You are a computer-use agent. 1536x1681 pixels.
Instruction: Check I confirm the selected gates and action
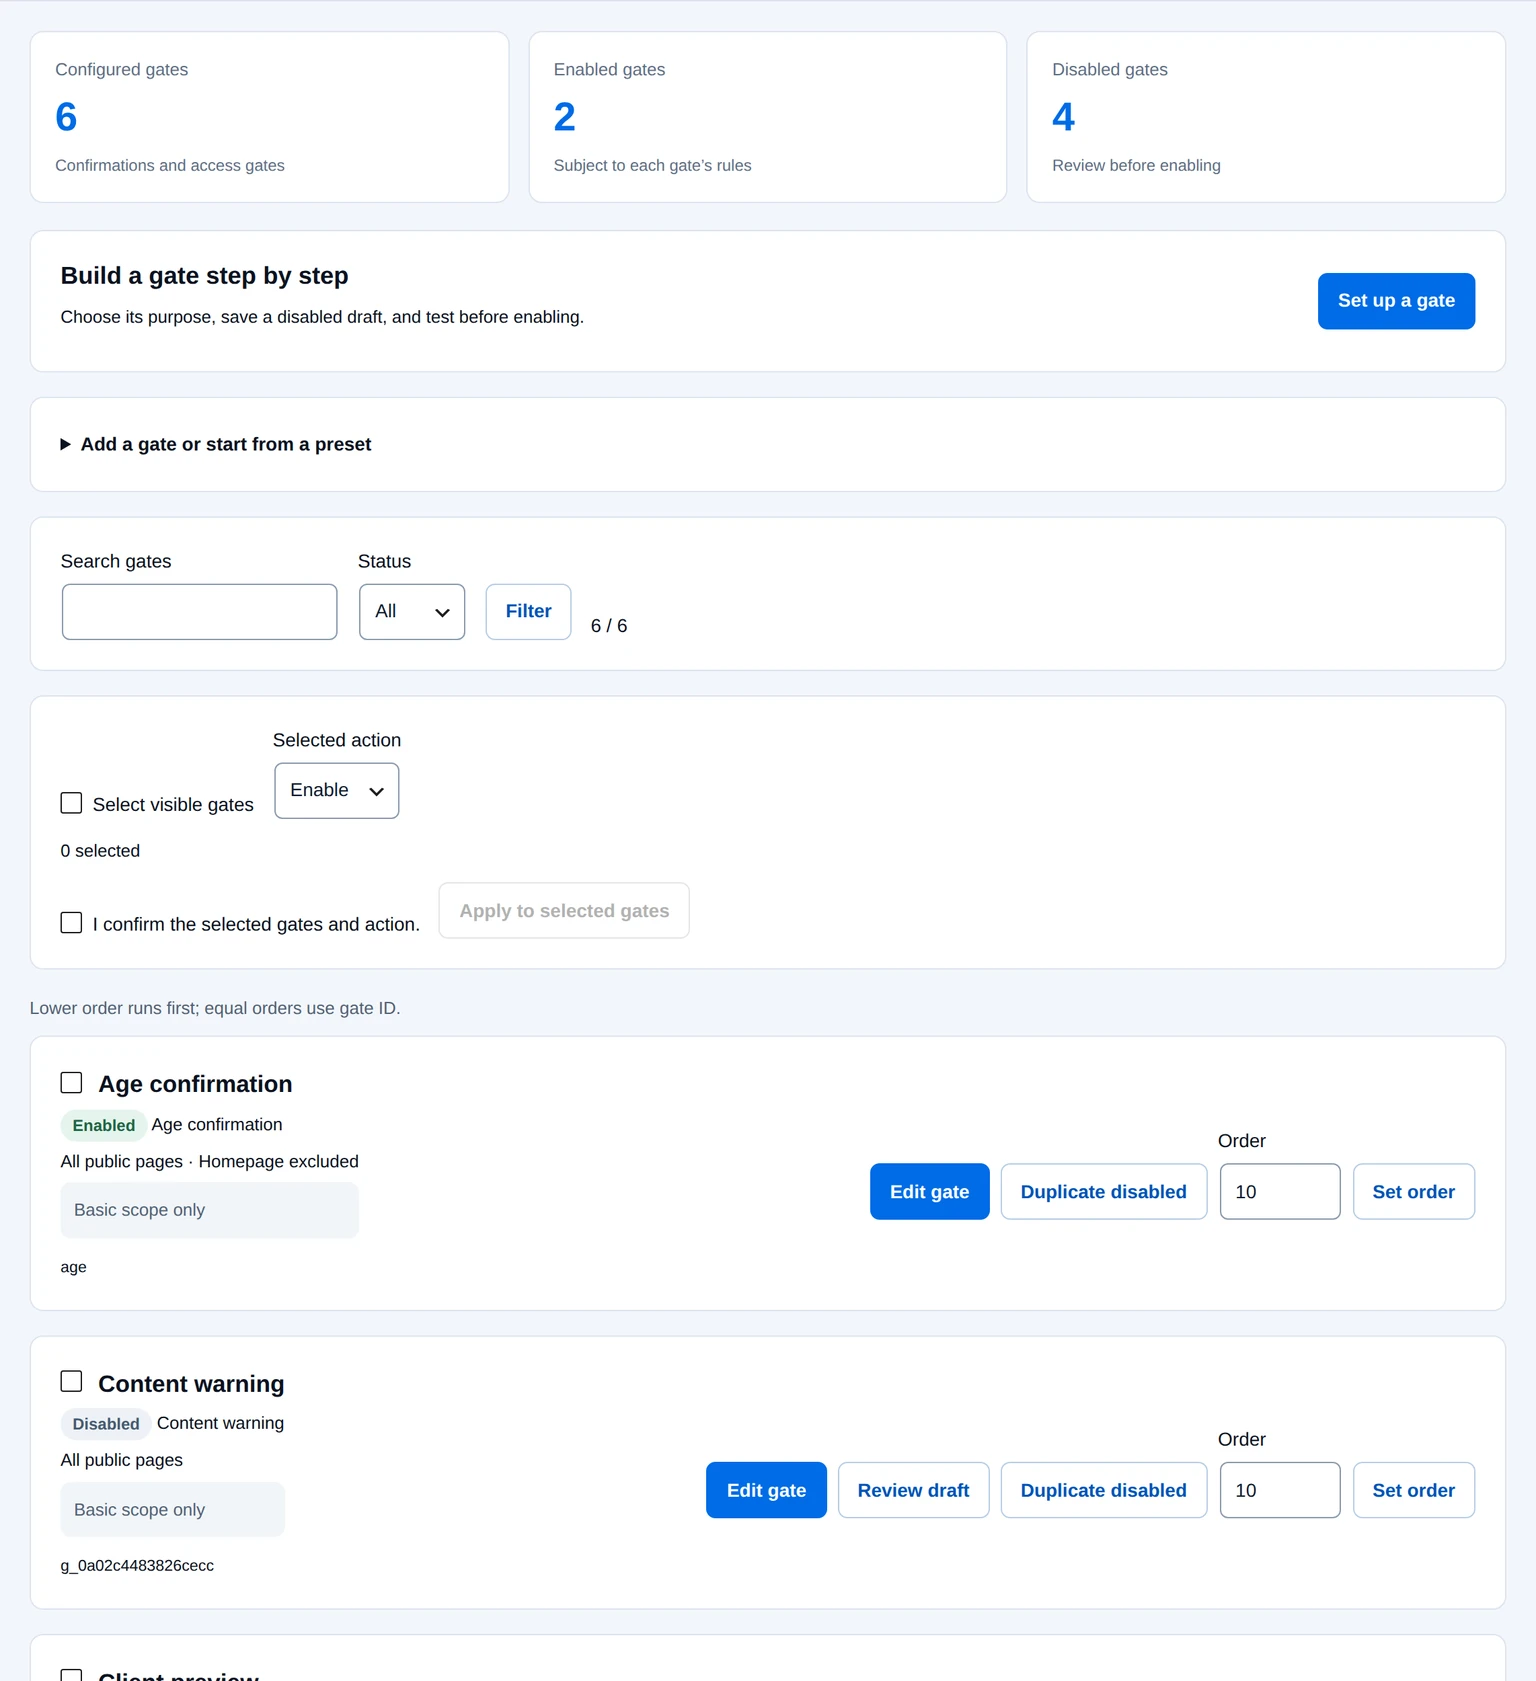[x=71, y=922]
